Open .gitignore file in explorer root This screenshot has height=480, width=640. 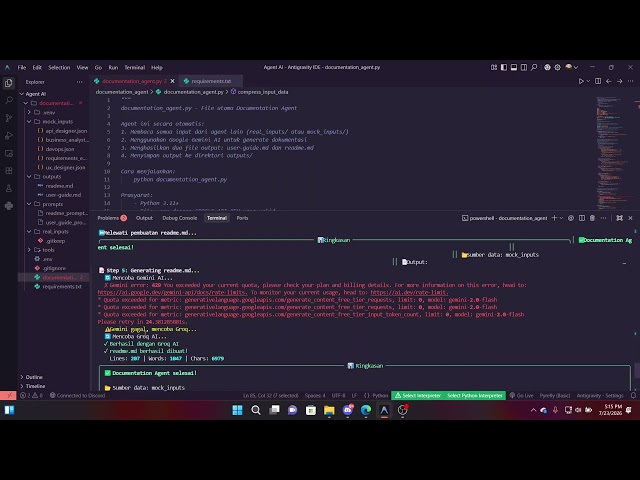click(x=51, y=268)
